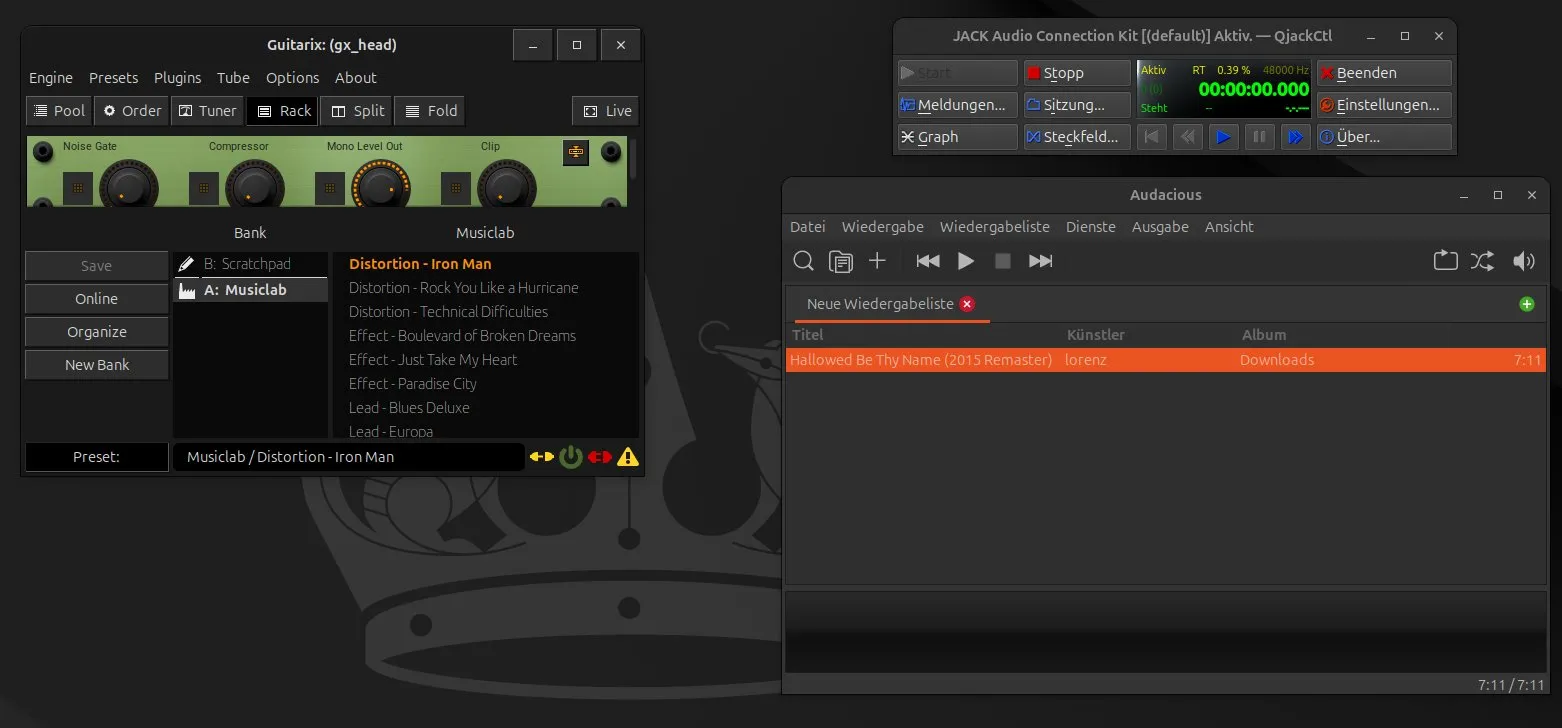The image size is (1562, 728).
Task: Click Beenden to quit QjackCtl
Action: tap(1384, 73)
